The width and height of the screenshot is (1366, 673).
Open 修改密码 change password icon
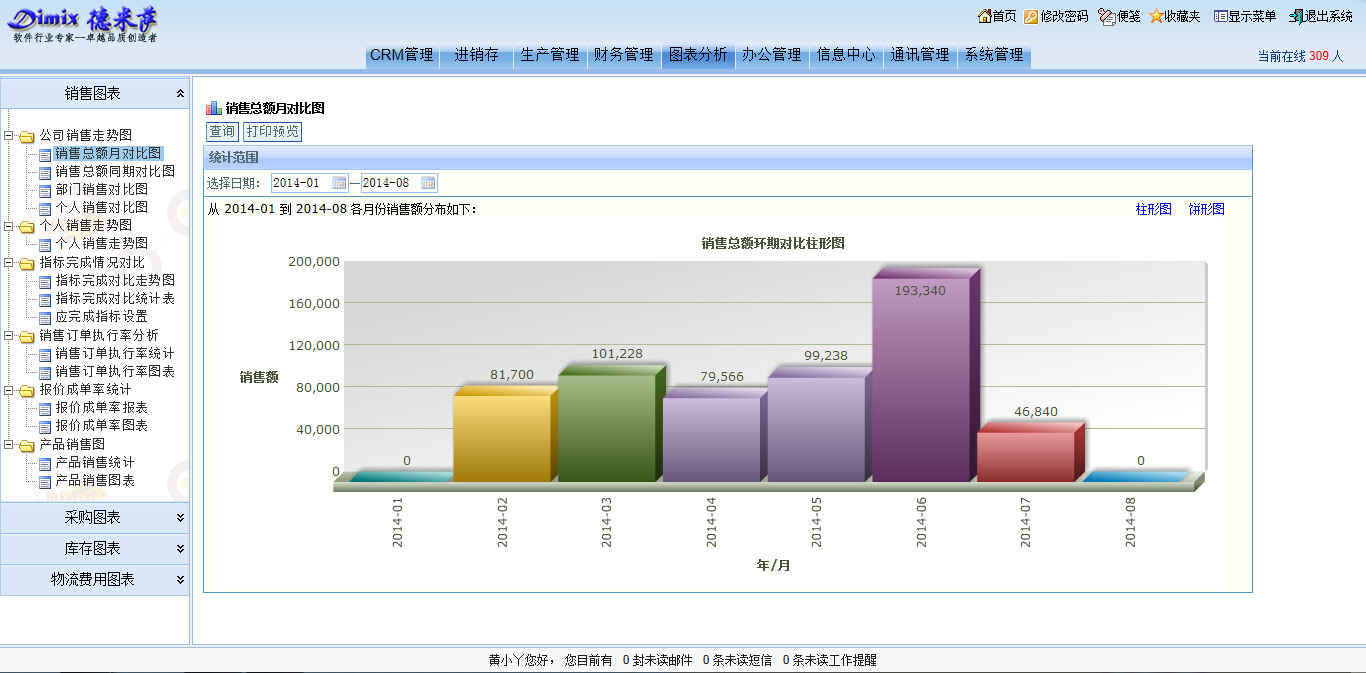1031,16
